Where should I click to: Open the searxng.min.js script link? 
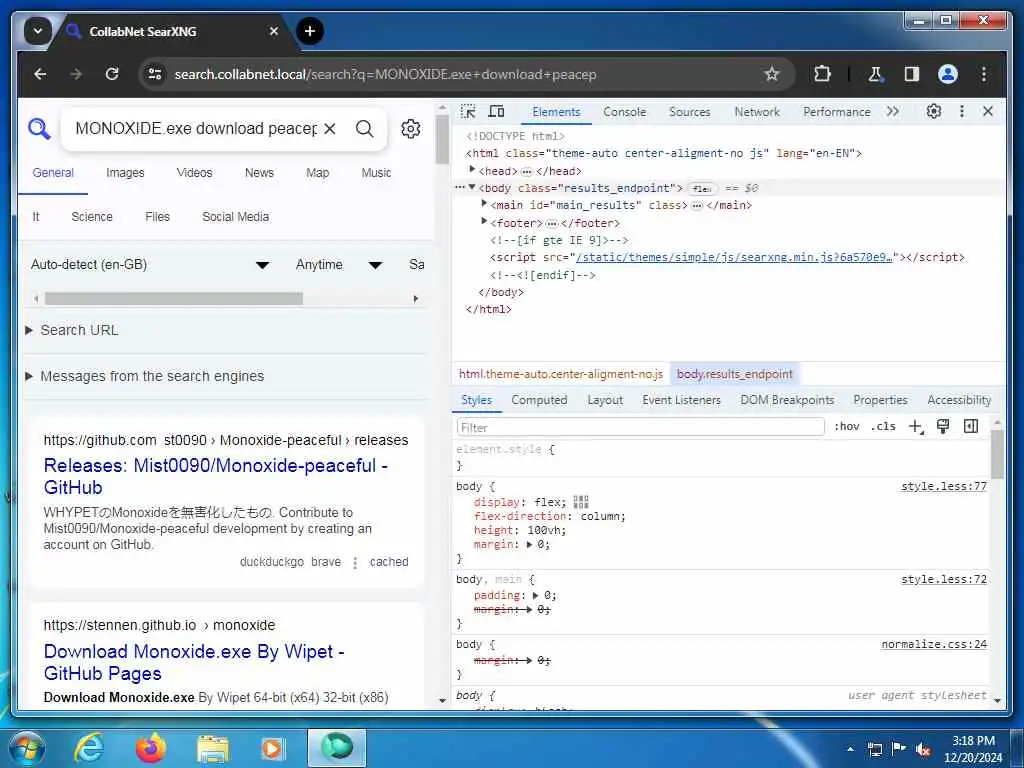[734, 257]
